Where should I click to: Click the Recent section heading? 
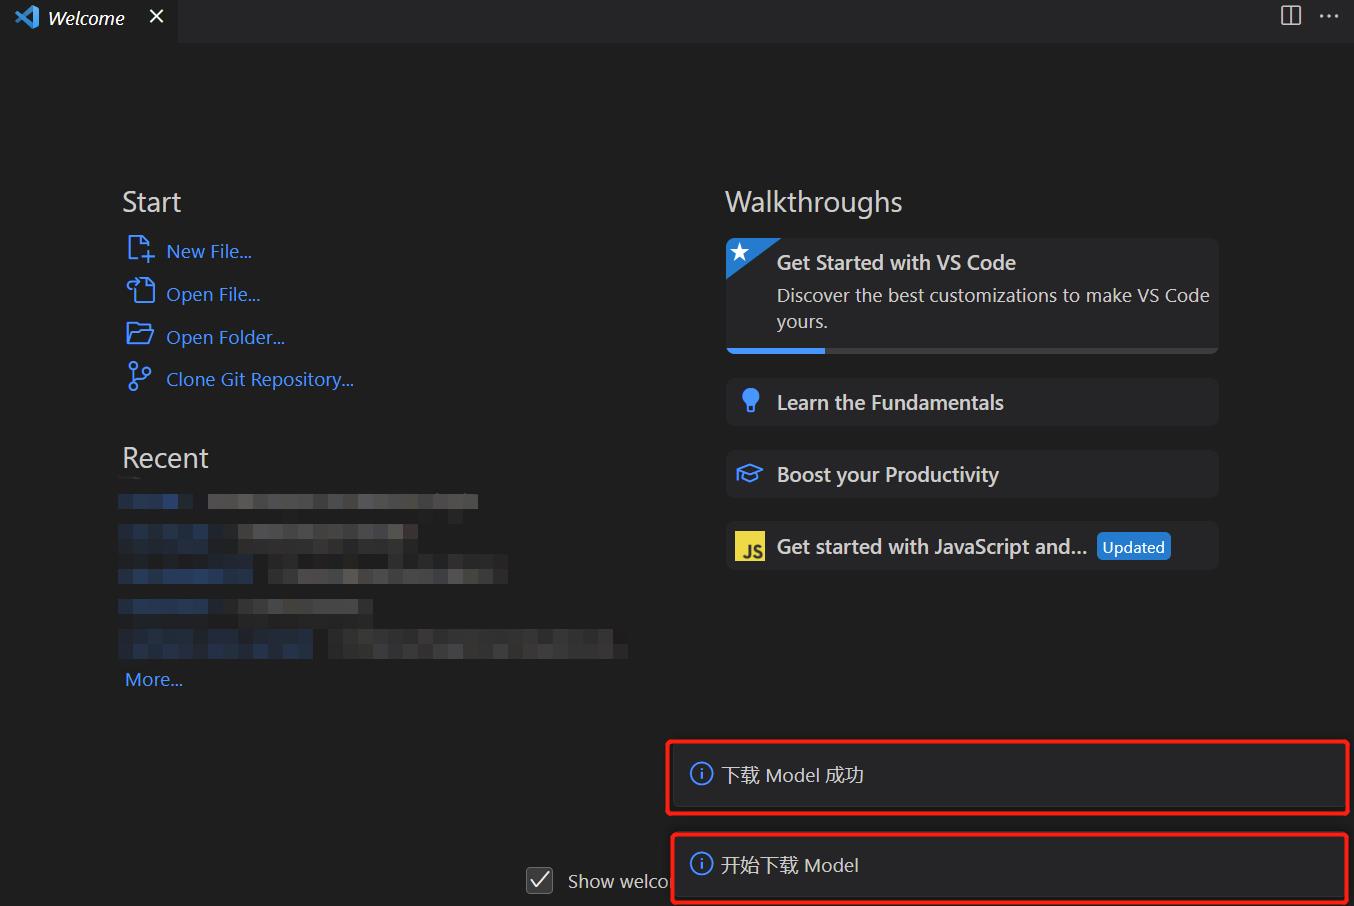pyautogui.click(x=165, y=458)
